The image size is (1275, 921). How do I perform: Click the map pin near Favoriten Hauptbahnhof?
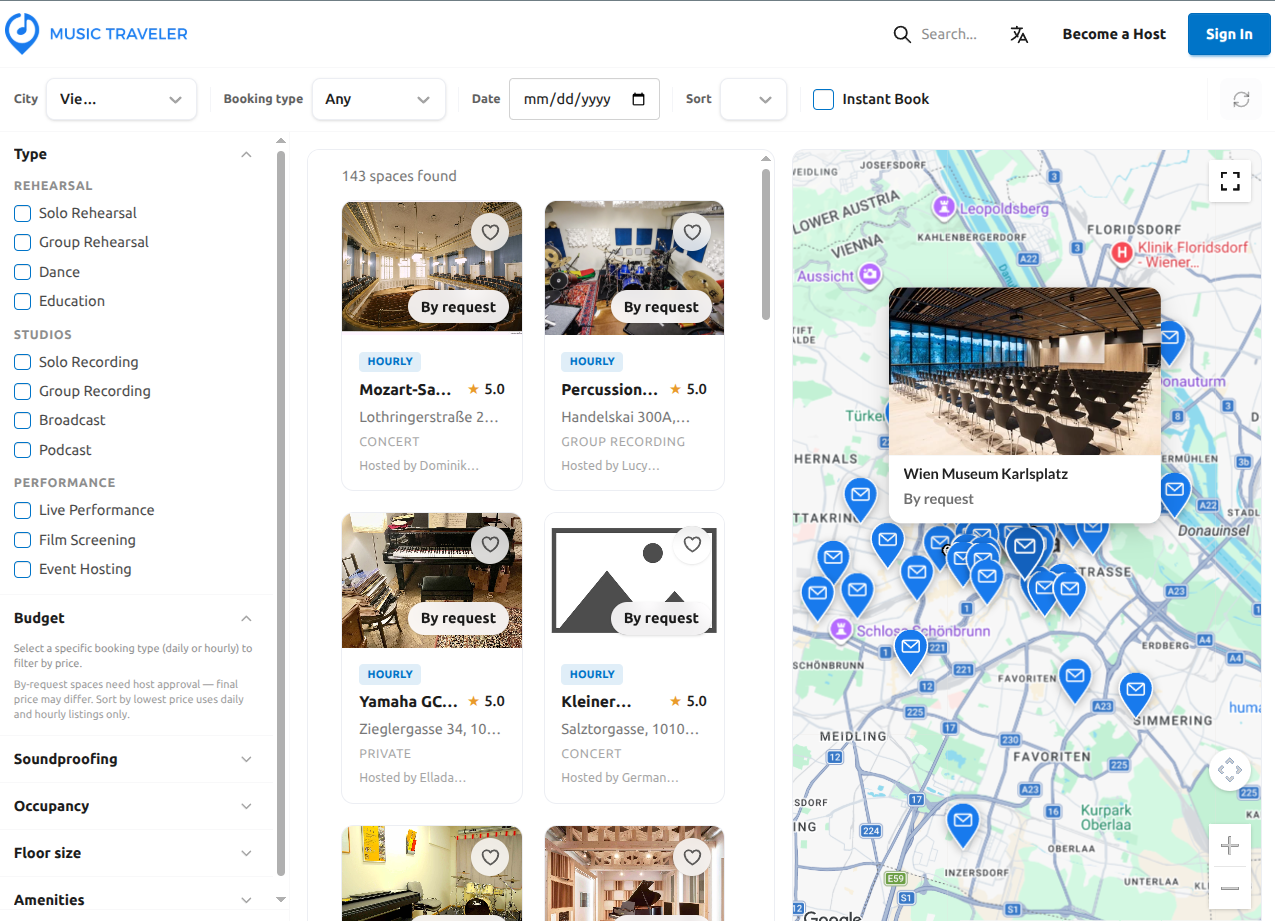tap(1074, 678)
